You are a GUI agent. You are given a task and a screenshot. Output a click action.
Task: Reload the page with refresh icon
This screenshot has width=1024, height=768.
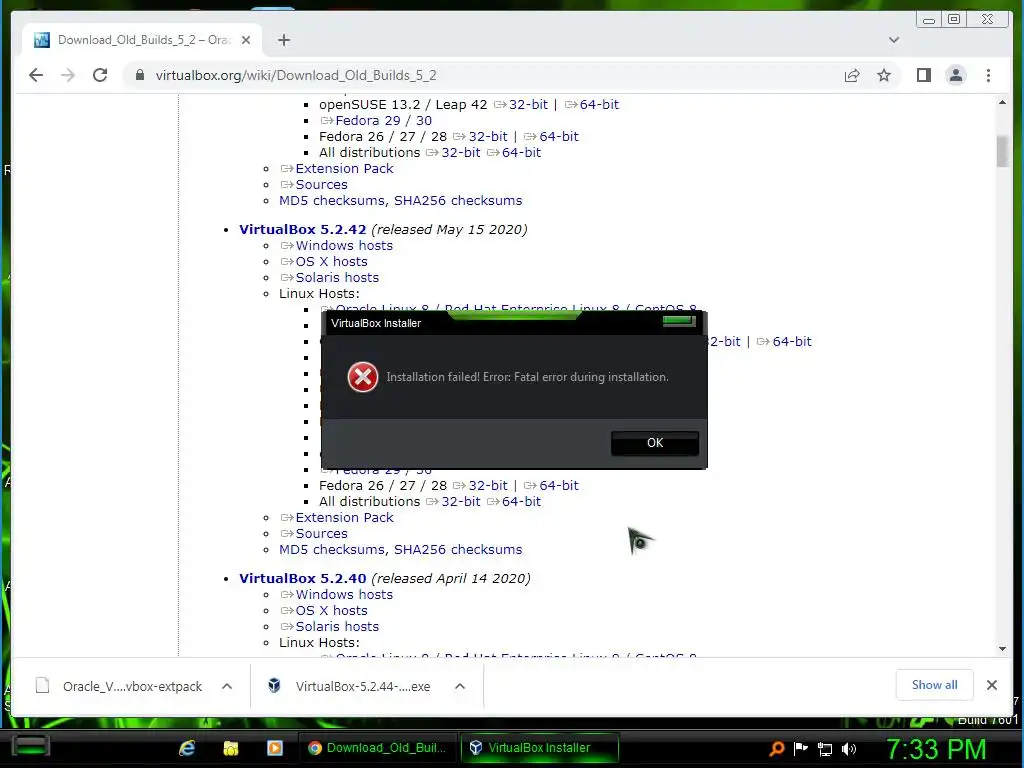click(100, 75)
